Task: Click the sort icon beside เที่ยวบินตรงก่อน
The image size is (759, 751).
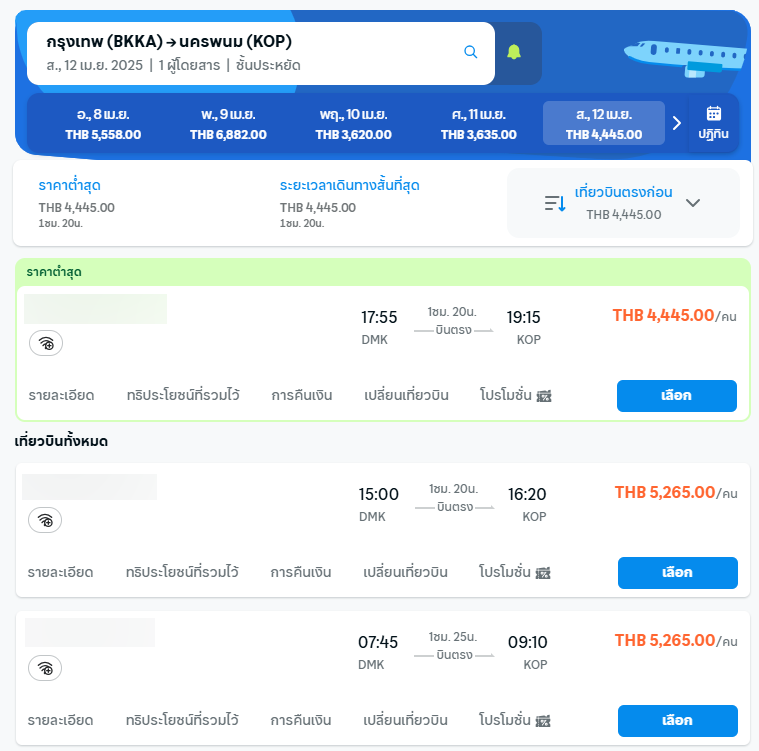Action: point(555,203)
